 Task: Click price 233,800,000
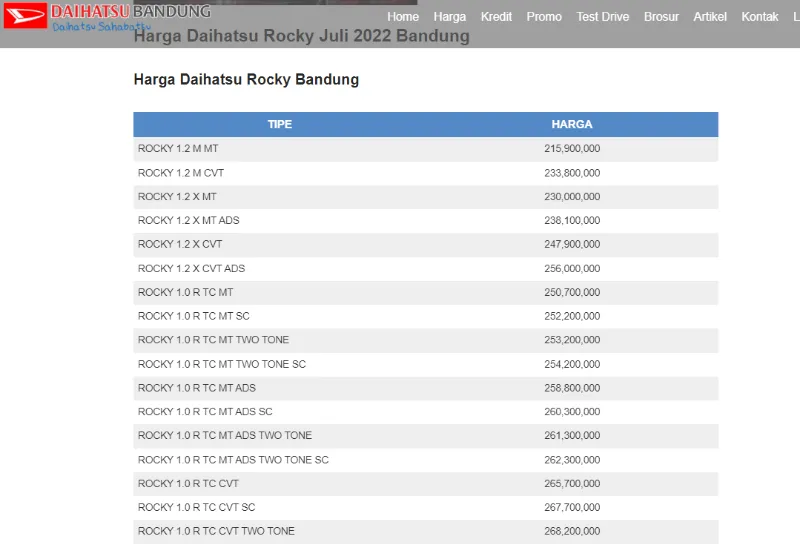pos(572,173)
